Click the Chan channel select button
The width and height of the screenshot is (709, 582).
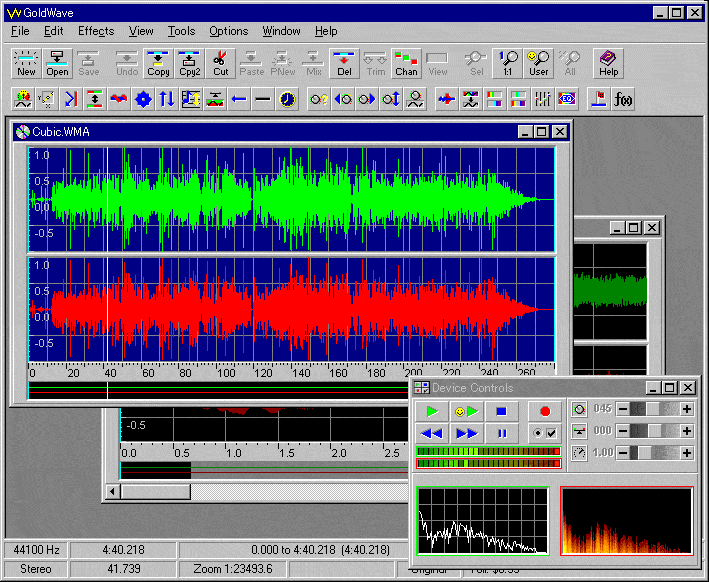pos(406,63)
